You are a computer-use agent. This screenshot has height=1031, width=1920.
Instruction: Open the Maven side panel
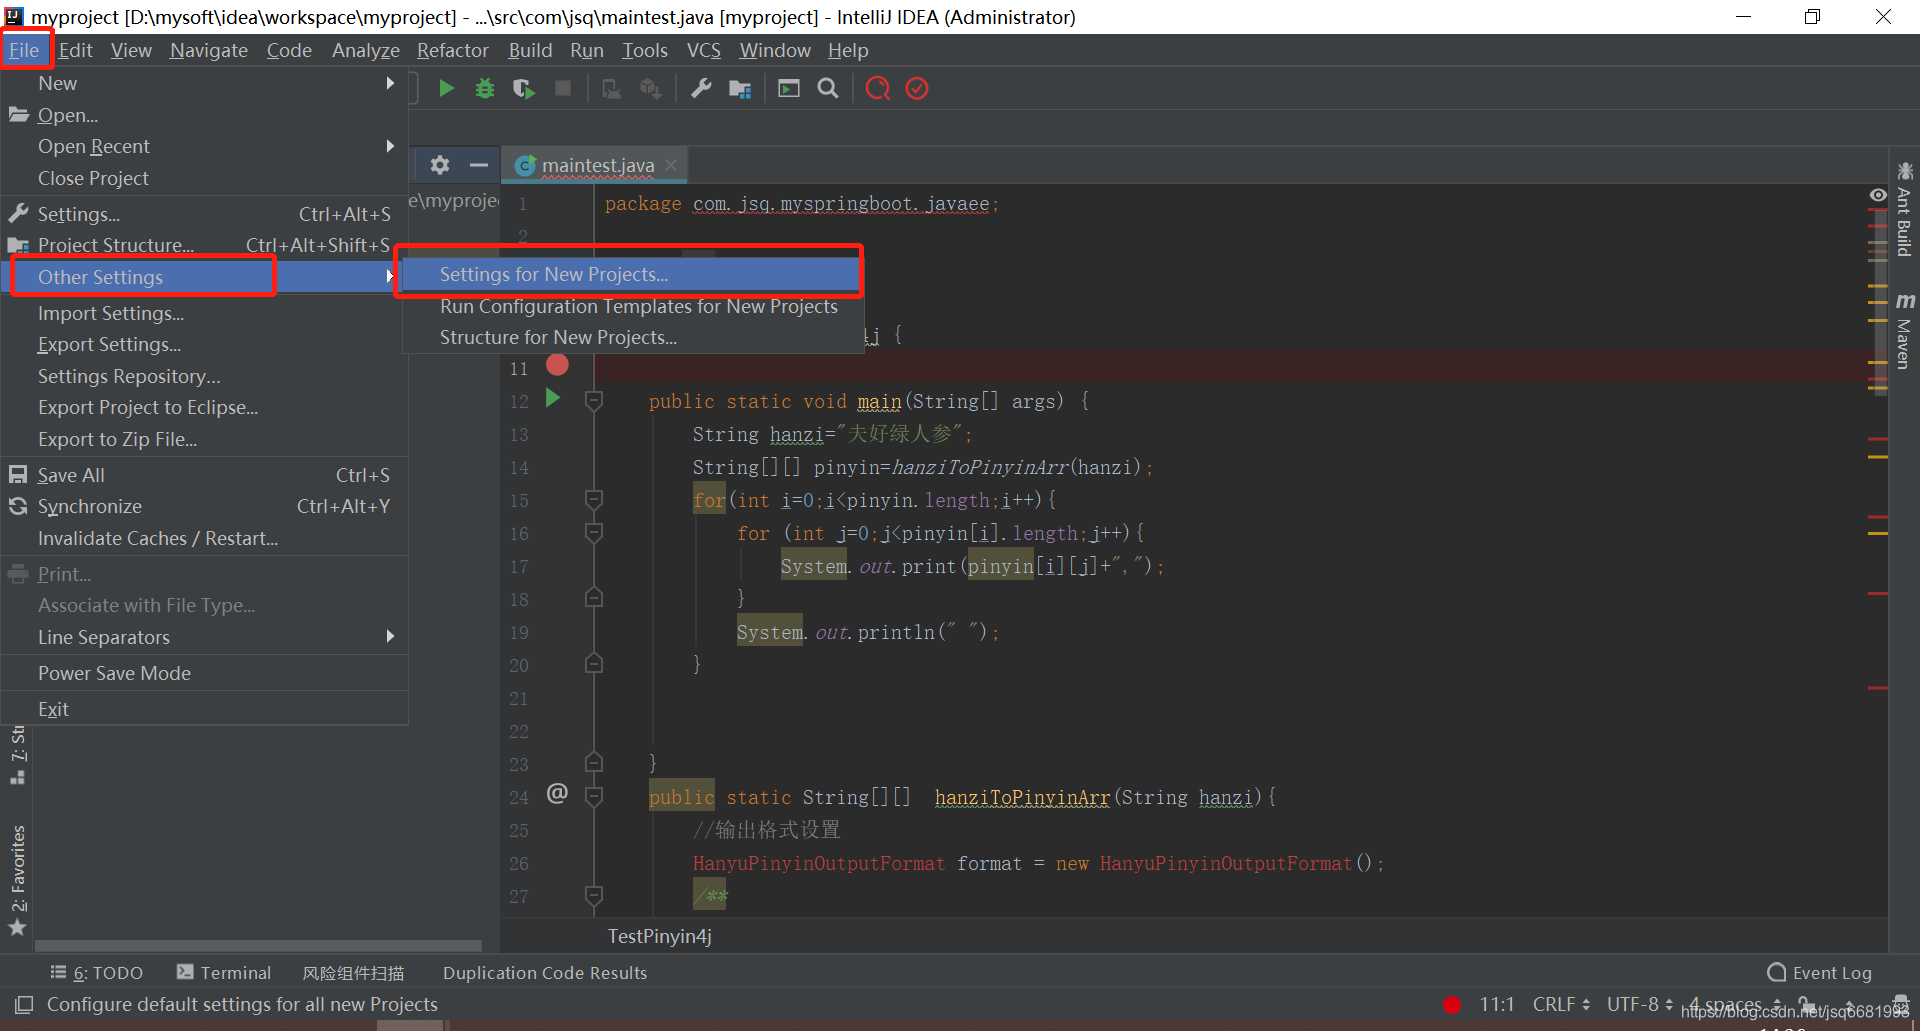click(1904, 331)
